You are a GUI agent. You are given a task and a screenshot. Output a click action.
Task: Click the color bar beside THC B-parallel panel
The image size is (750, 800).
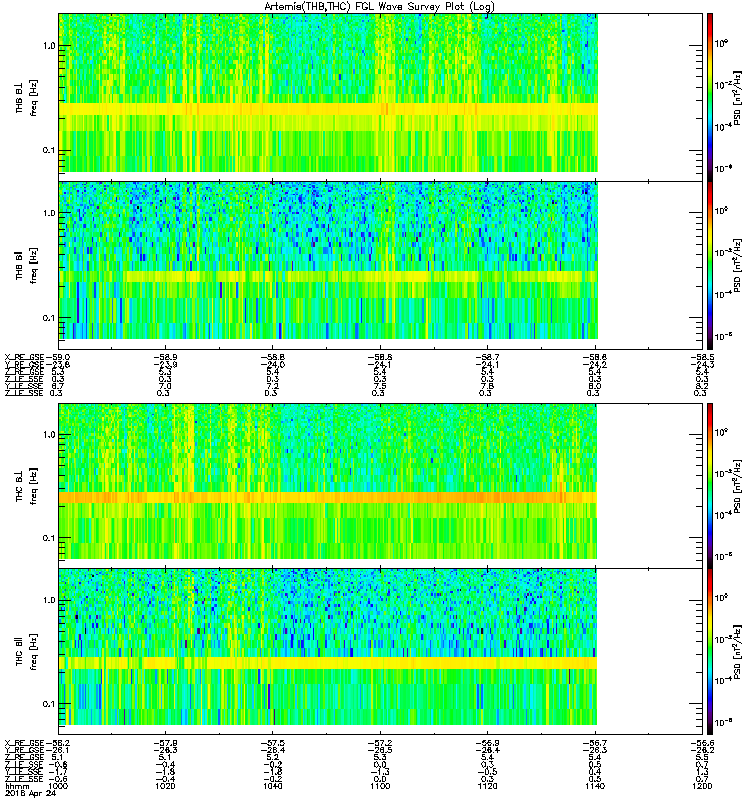(x=710, y=651)
